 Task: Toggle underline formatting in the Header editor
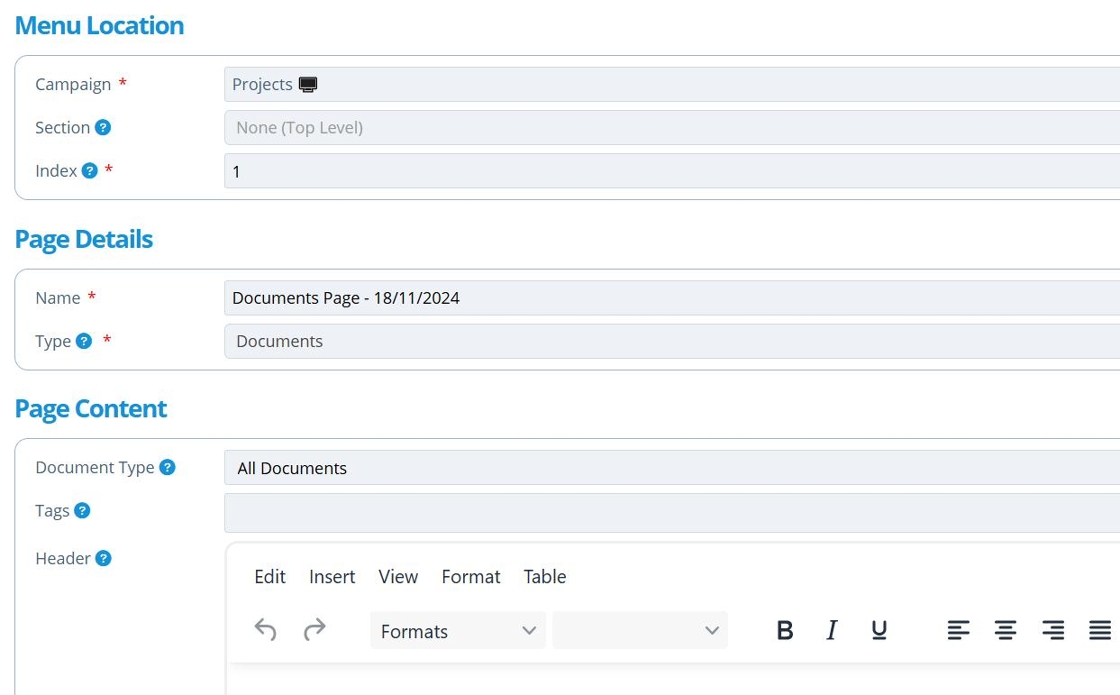879,630
